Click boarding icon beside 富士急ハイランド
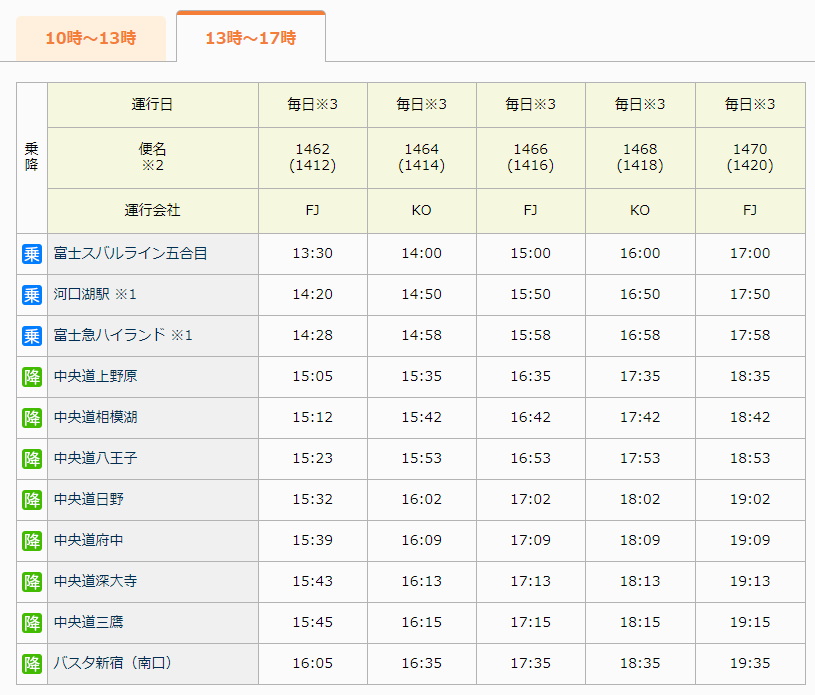 click(32, 336)
